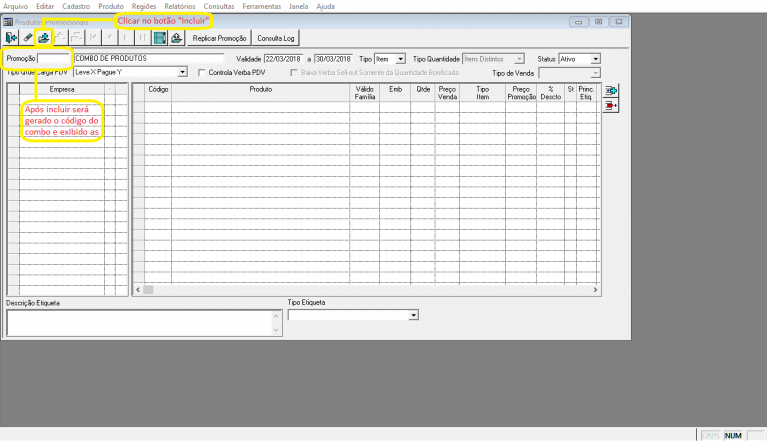
Task: Click the eraser clear-fields toolbar icon
Action: pos(27,38)
